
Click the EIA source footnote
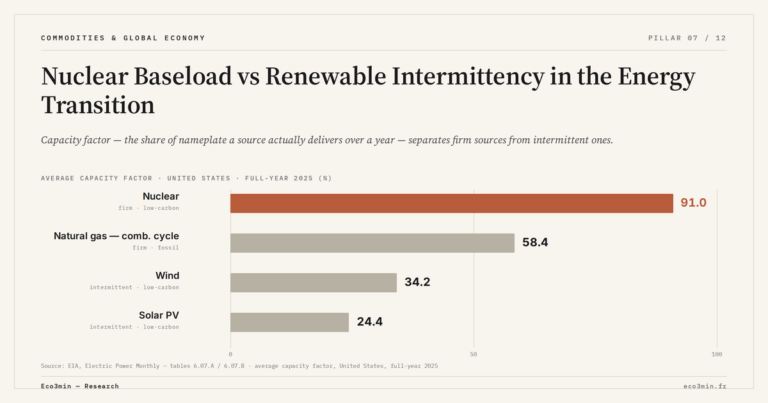[x=239, y=366]
